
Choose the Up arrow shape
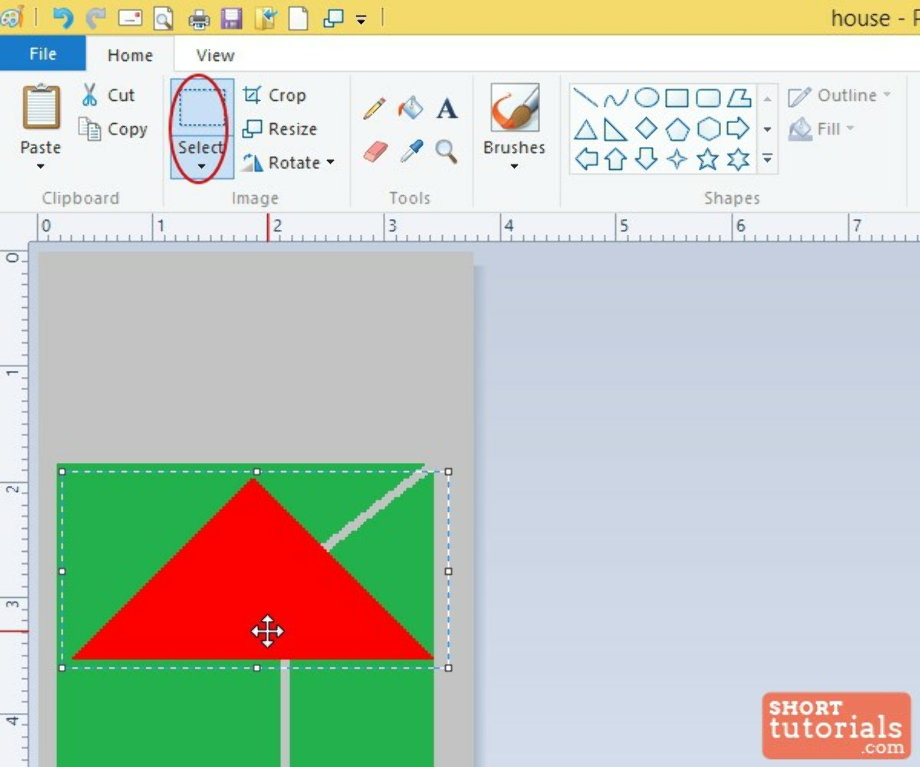click(615, 159)
